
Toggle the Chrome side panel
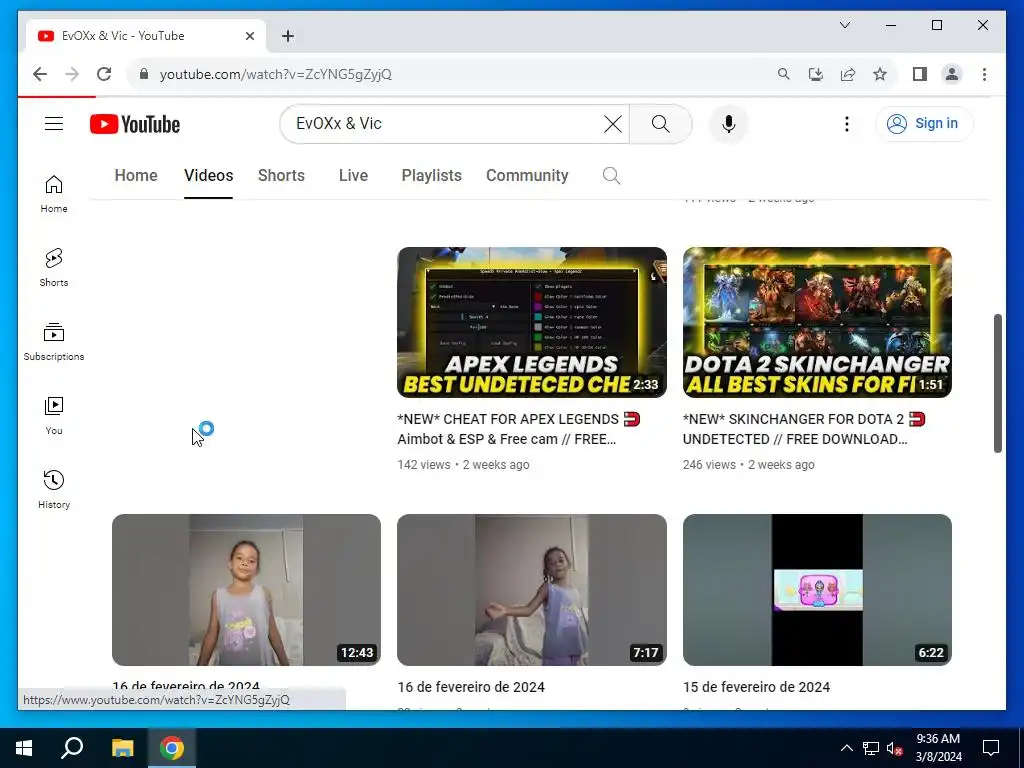click(920, 74)
